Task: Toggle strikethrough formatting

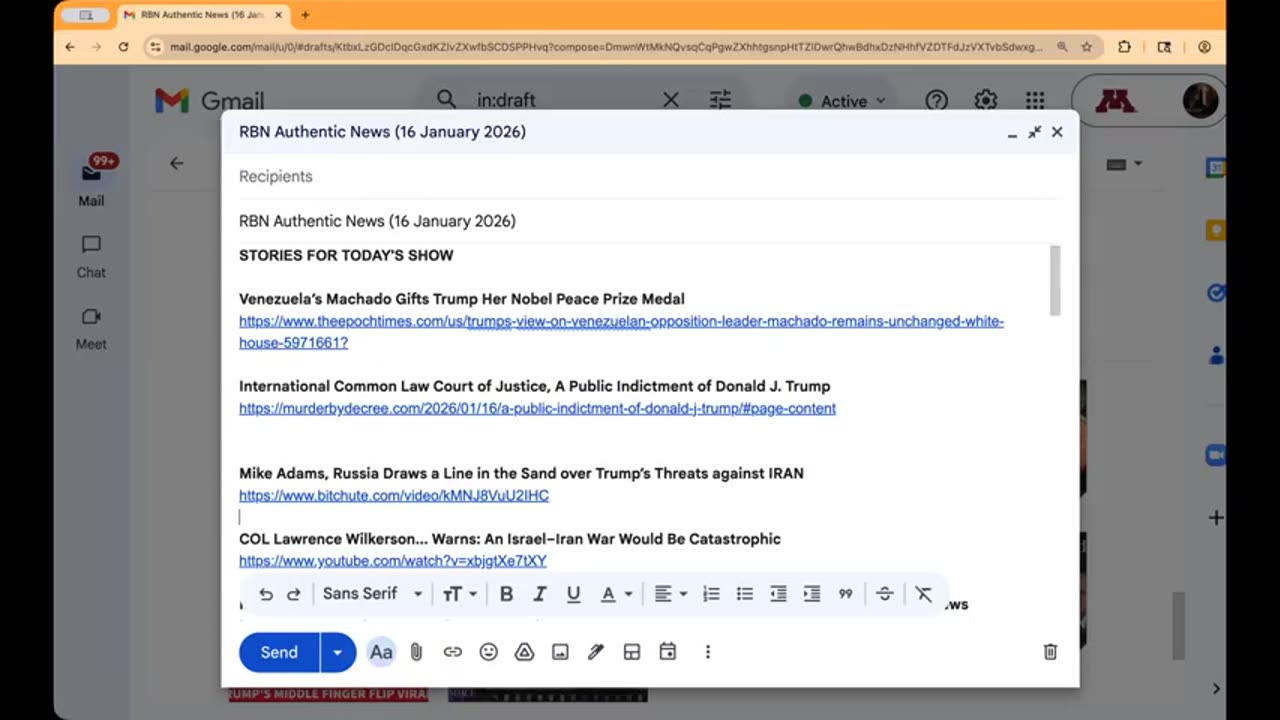Action: pos(884,594)
